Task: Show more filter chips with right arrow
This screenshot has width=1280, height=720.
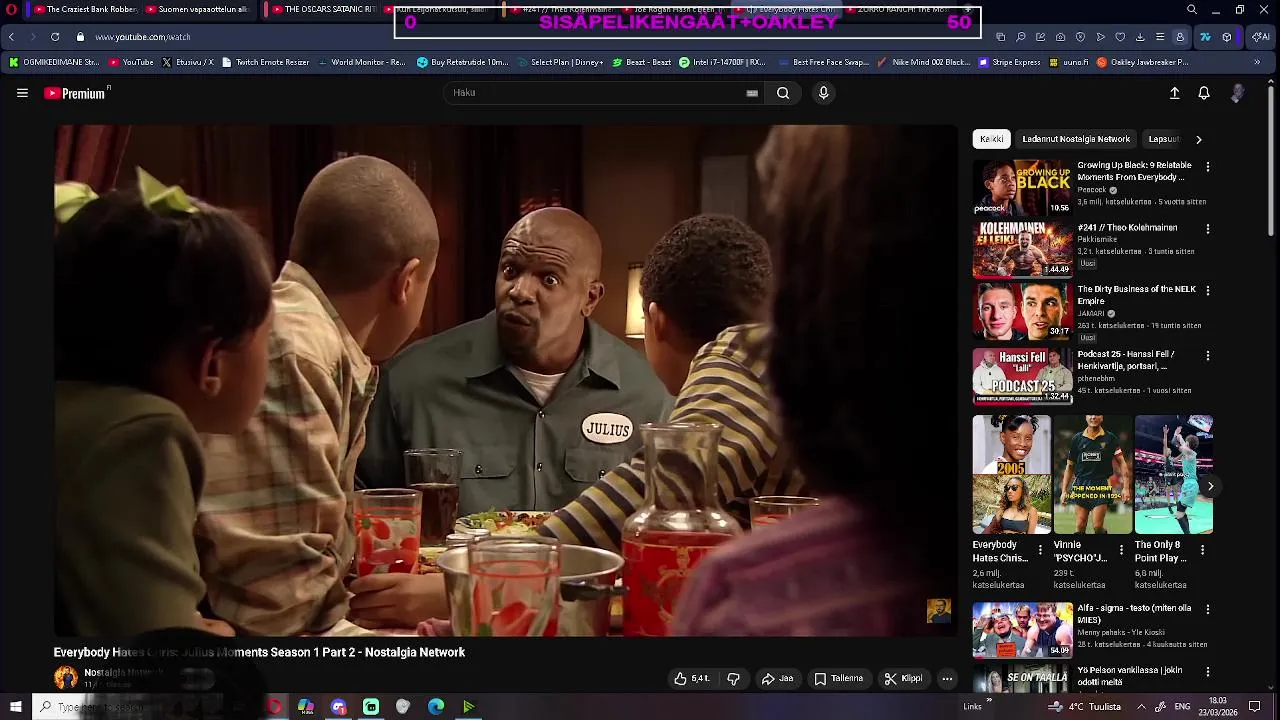Action: [x=1199, y=139]
